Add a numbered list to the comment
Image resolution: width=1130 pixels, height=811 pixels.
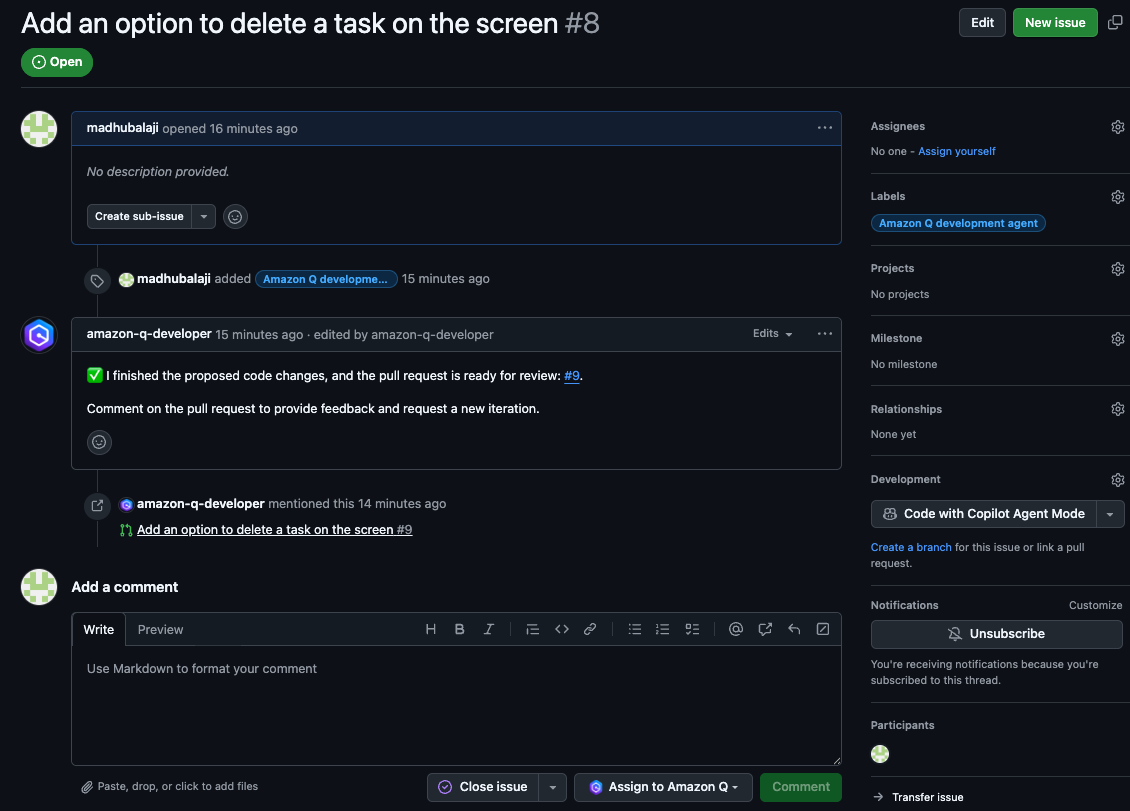[663, 629]
